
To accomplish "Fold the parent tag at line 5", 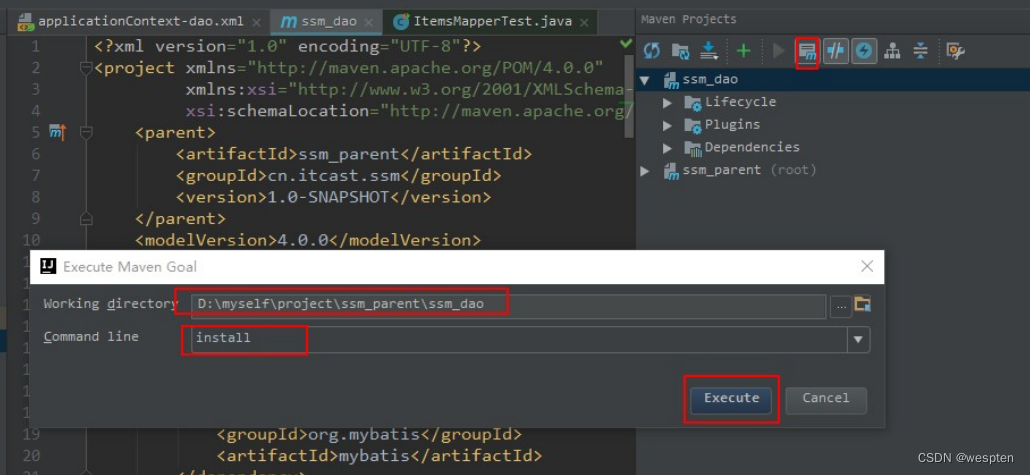I will pos(85,133).
